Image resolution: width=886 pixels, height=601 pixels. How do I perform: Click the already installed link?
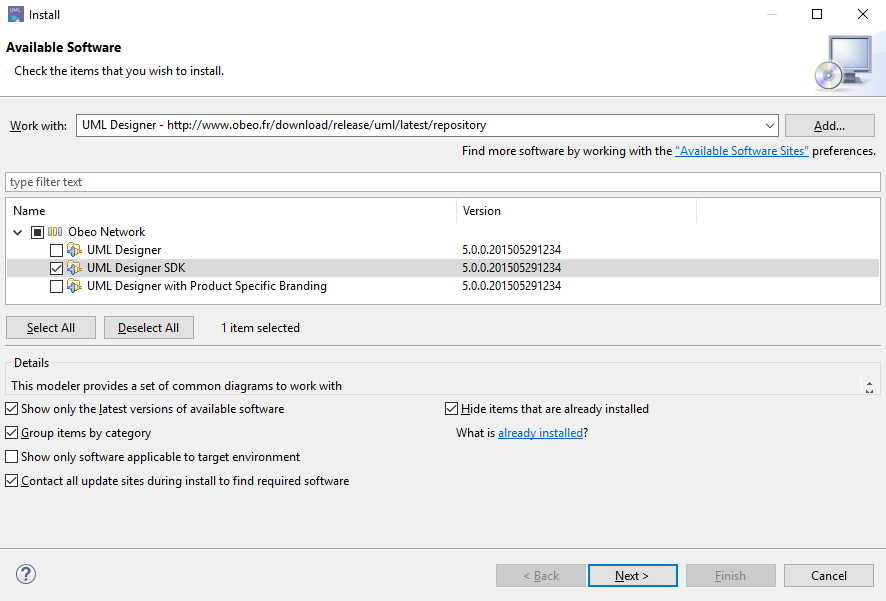[540, 432]
